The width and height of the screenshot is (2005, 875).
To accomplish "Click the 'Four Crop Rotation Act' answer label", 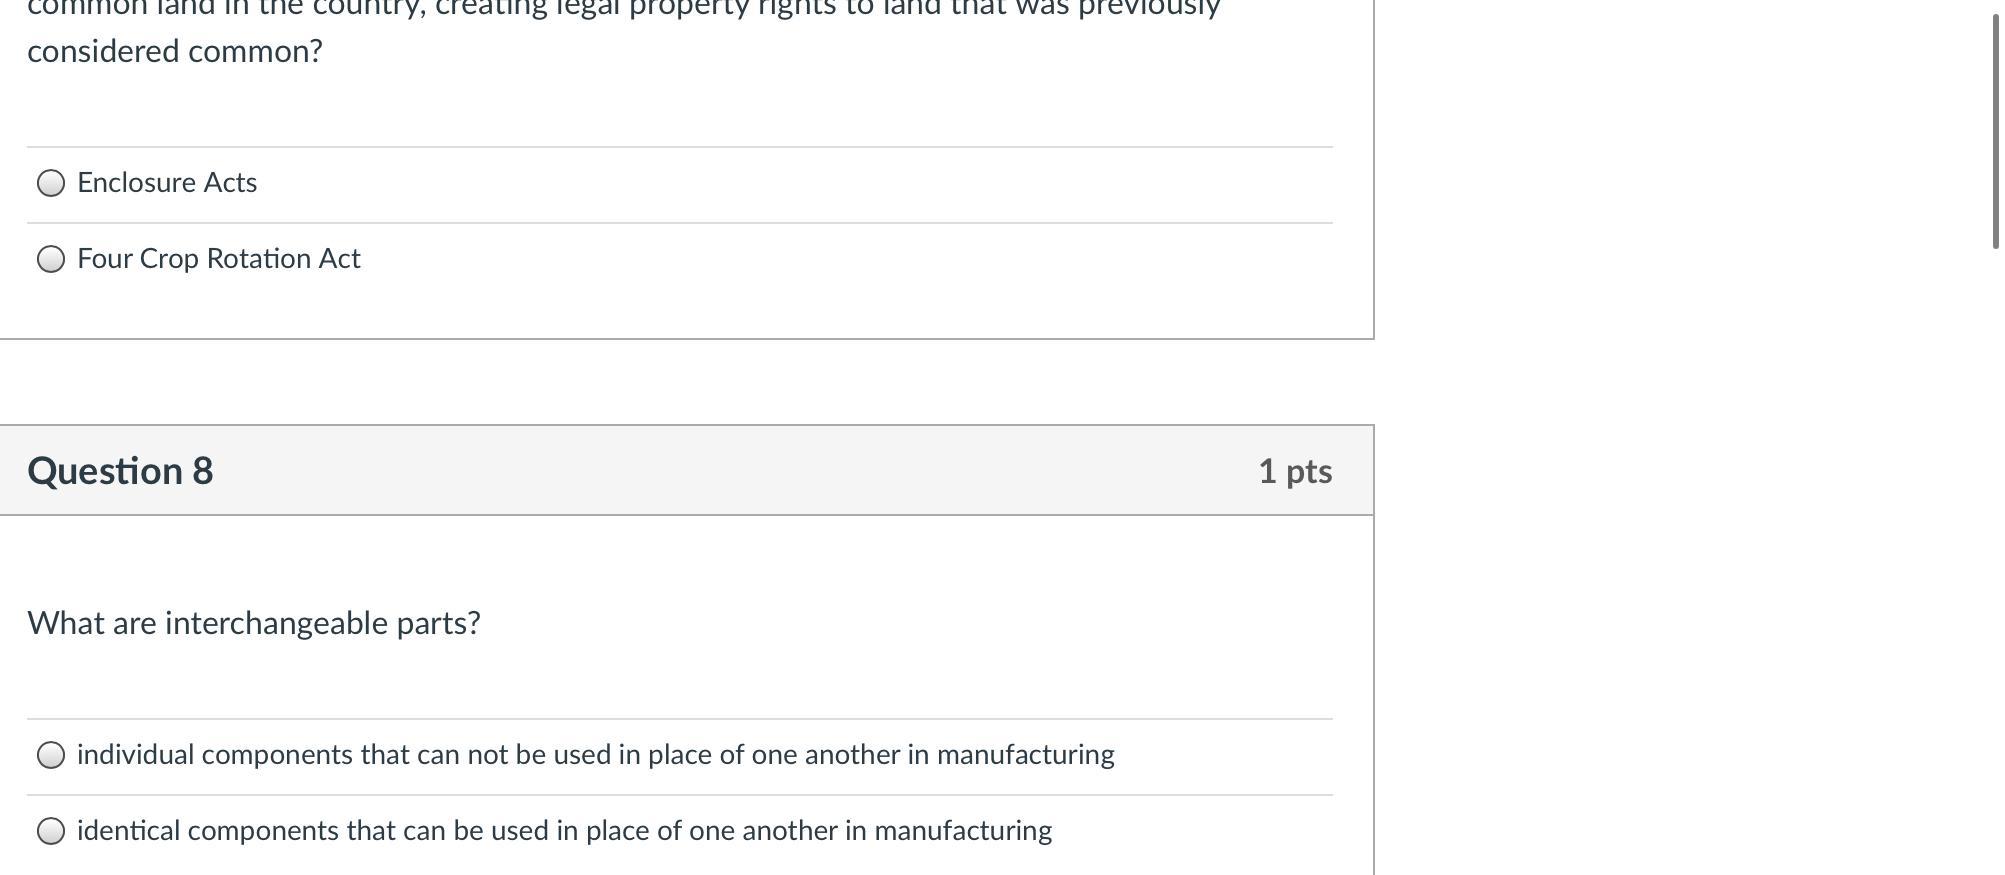I will click(x=218, y=259).
